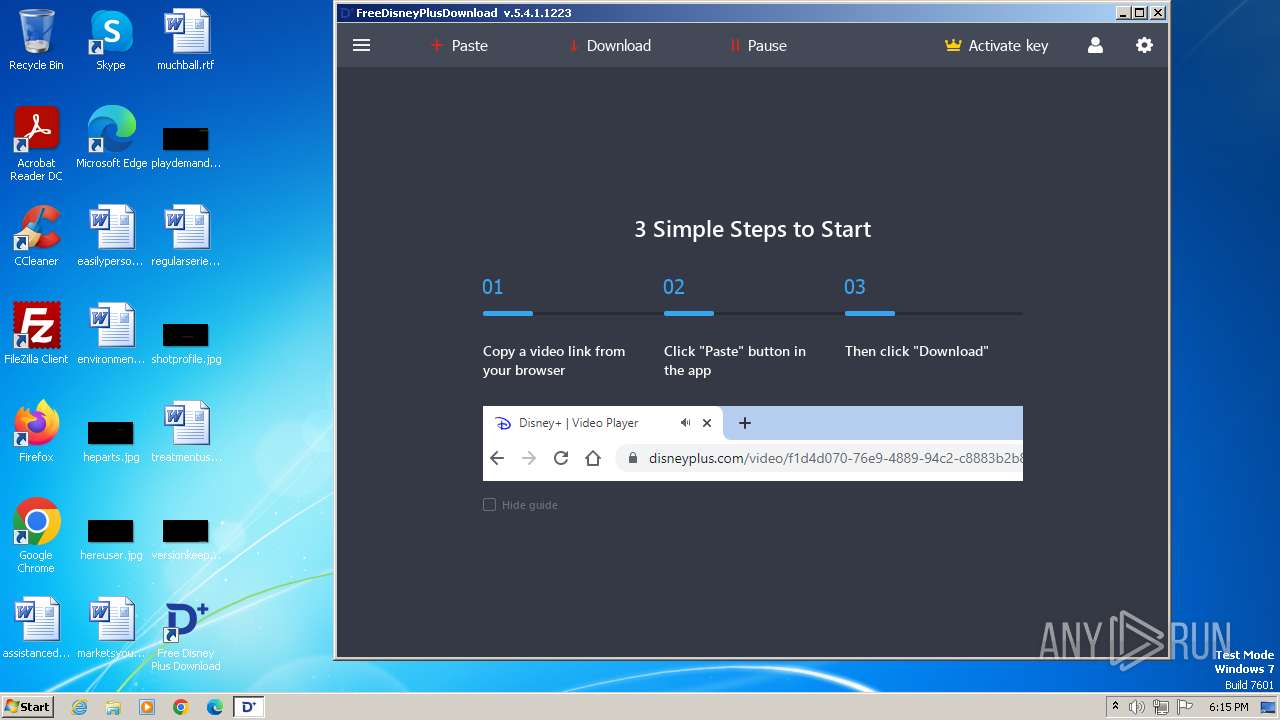
Task: Click the 6:15 PM taskbar clock
Action: click(x=1228, y=707)
